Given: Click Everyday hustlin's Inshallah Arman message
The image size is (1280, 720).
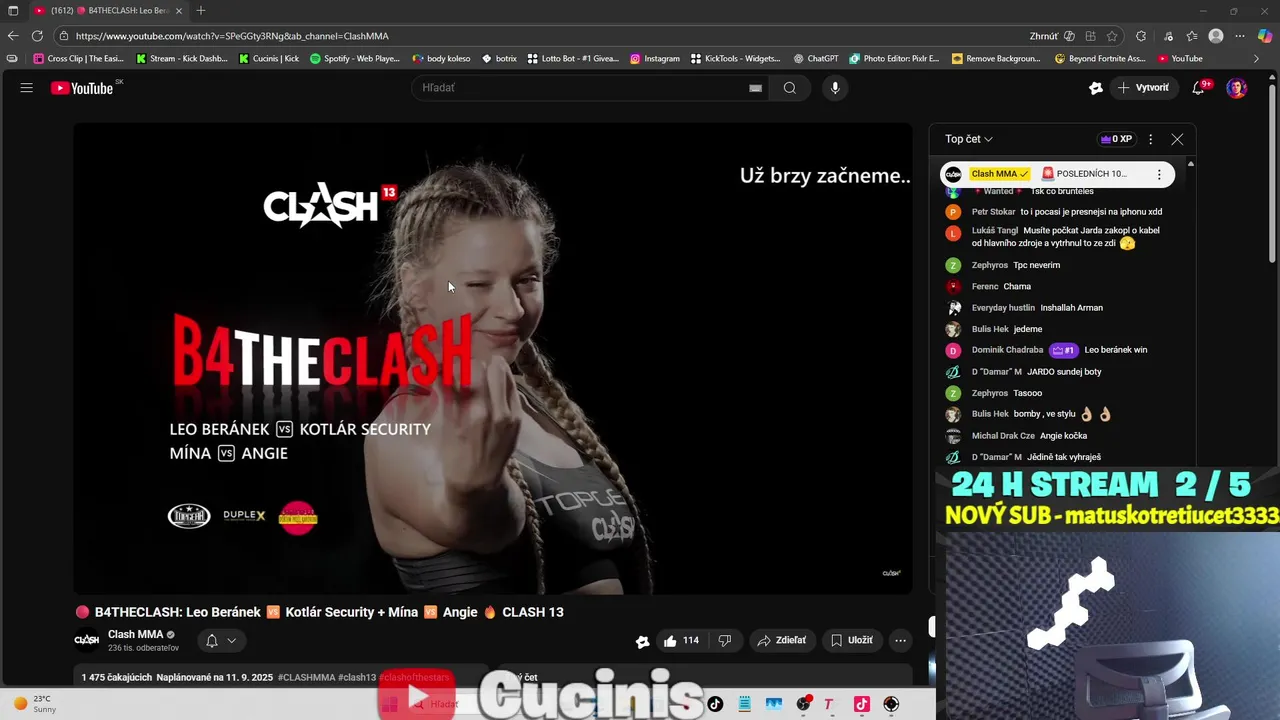Looking at the screenshot, I should [1060, 308].
